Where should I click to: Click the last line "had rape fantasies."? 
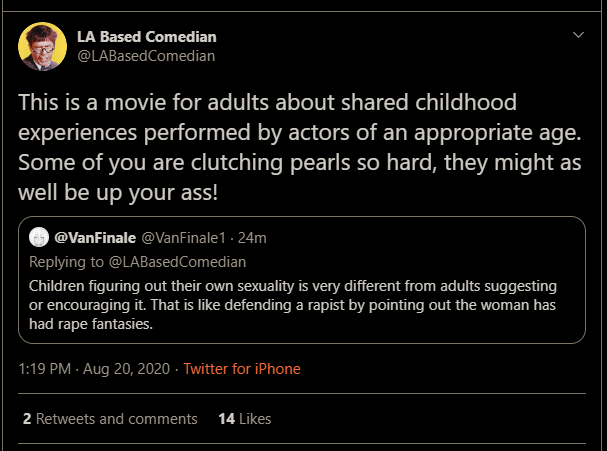click(x=91, y=324)
